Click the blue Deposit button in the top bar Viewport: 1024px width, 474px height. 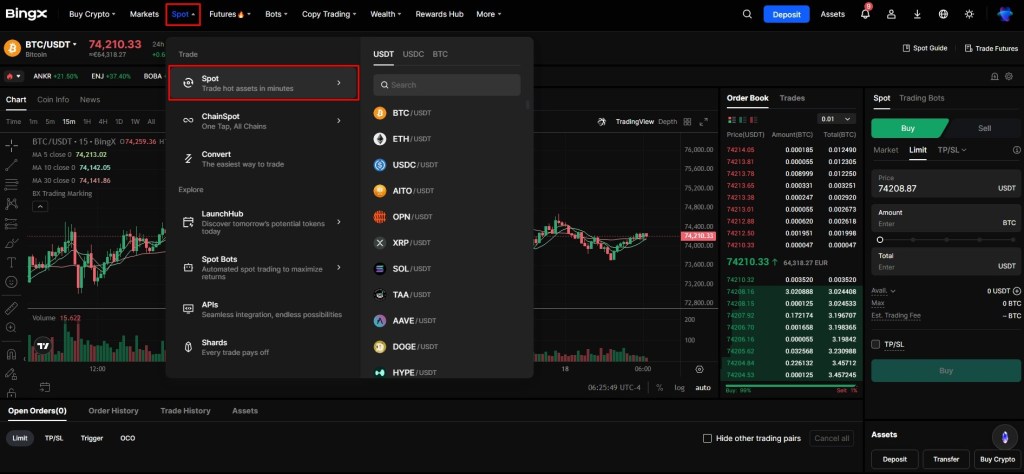(x=786, y=14)
